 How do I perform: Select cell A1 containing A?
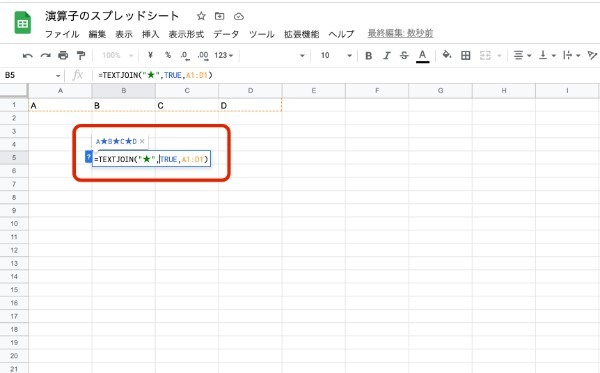point(60,105)
